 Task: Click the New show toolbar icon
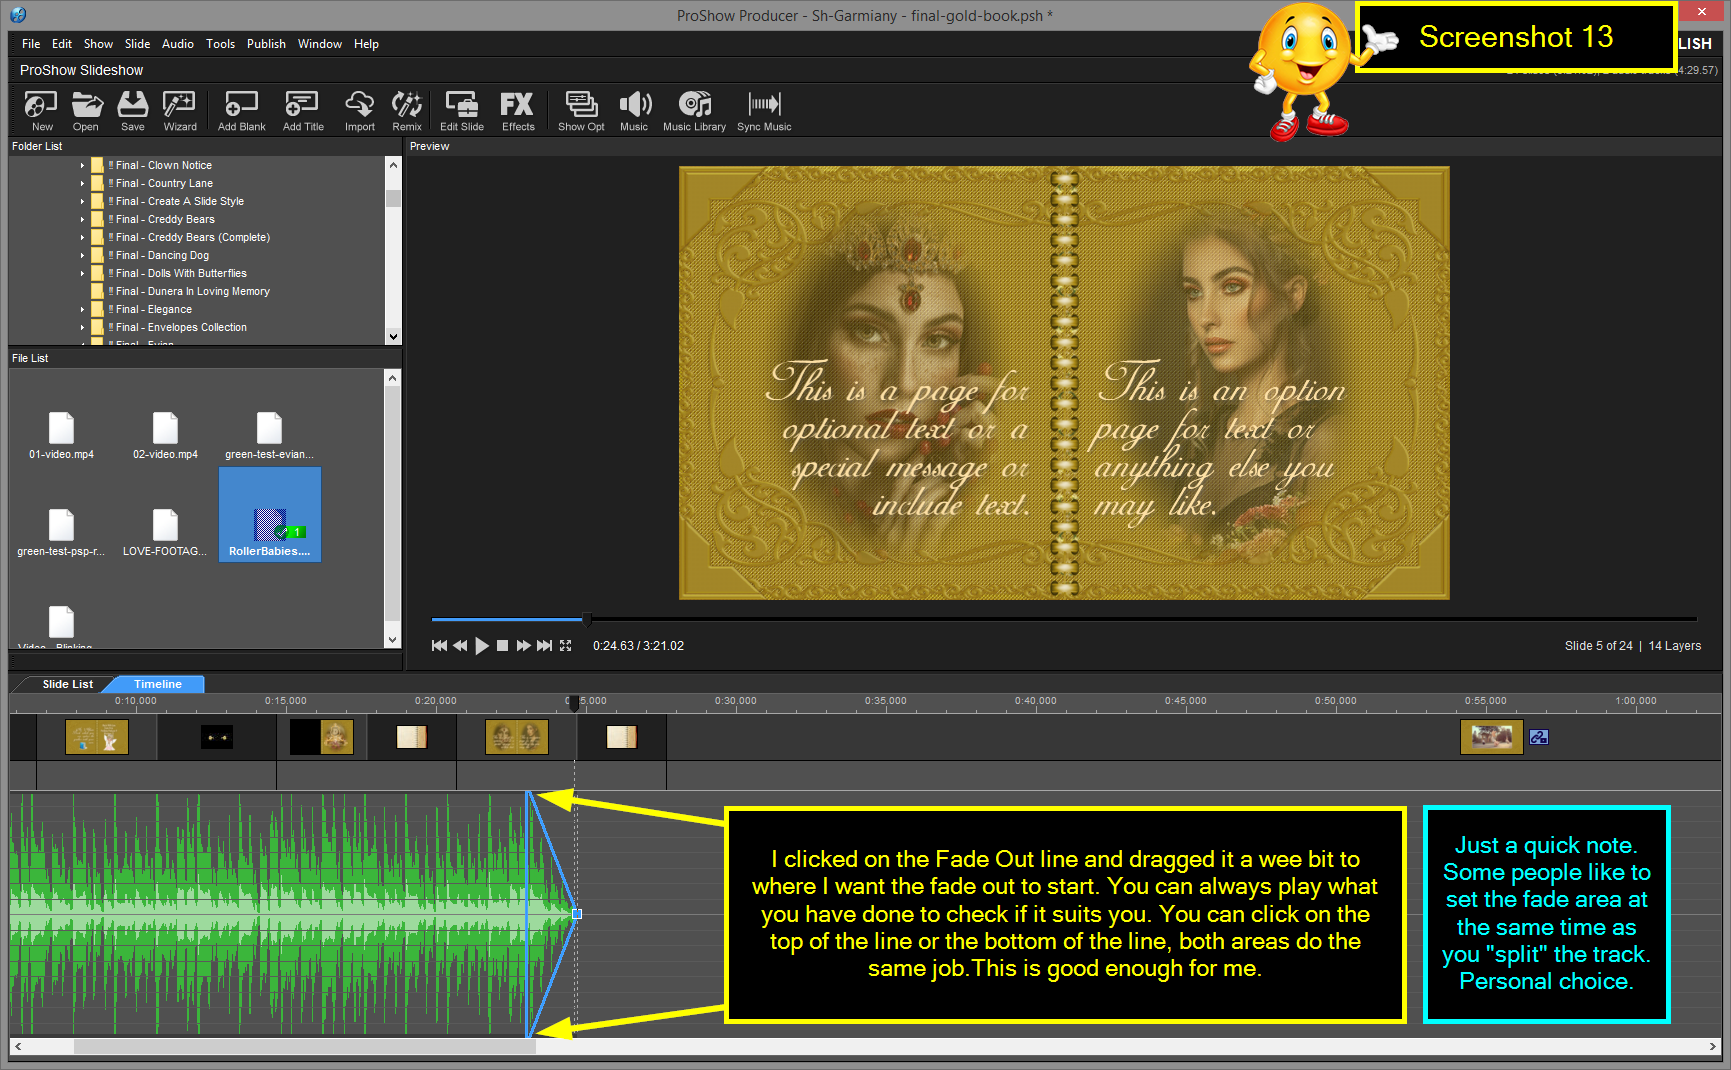click(42, 111)
